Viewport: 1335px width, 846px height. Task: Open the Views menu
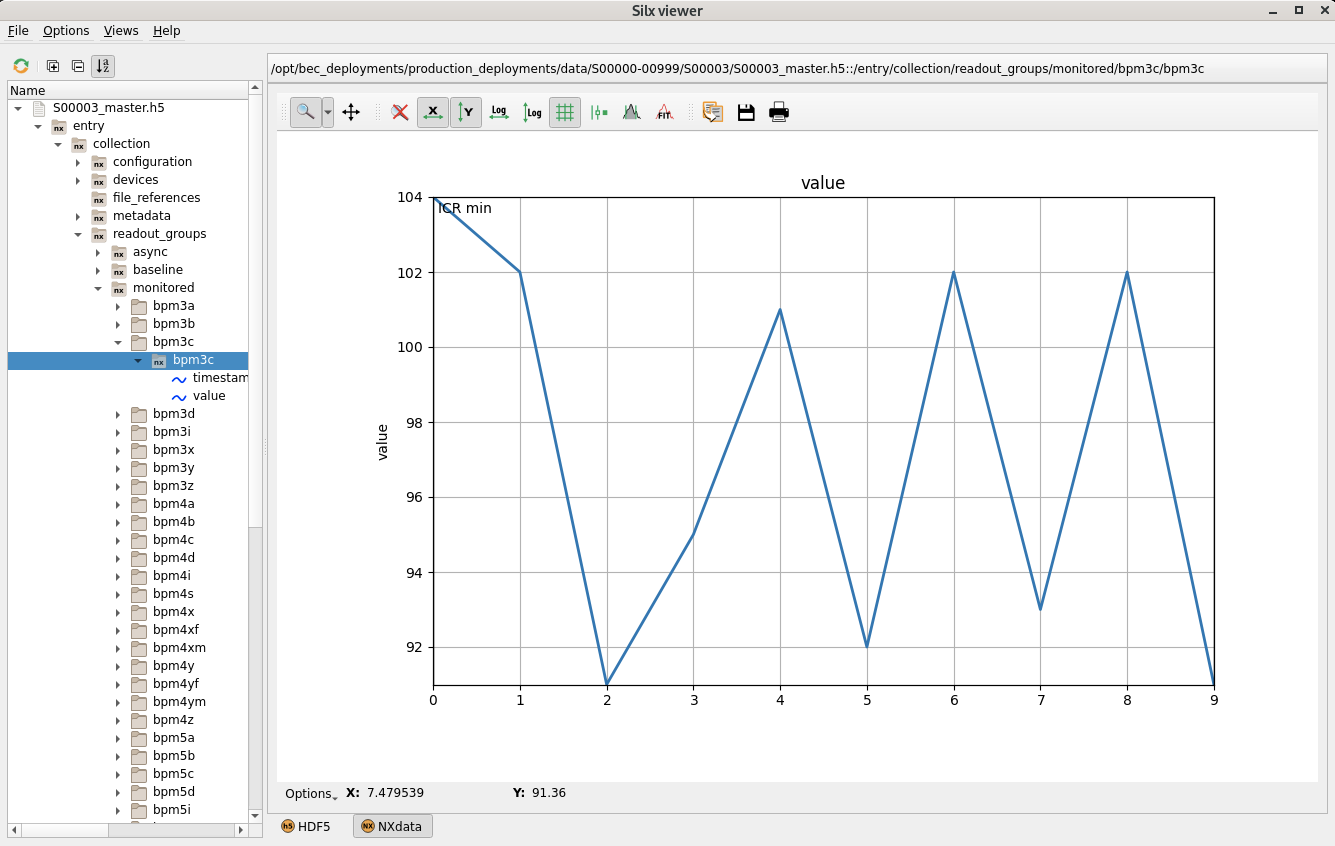121,31
